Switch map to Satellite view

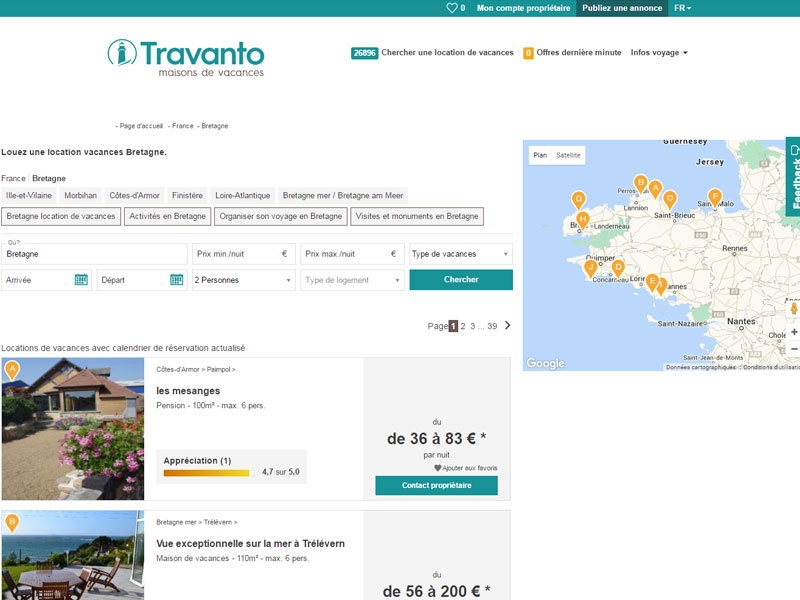click(568, 155)
